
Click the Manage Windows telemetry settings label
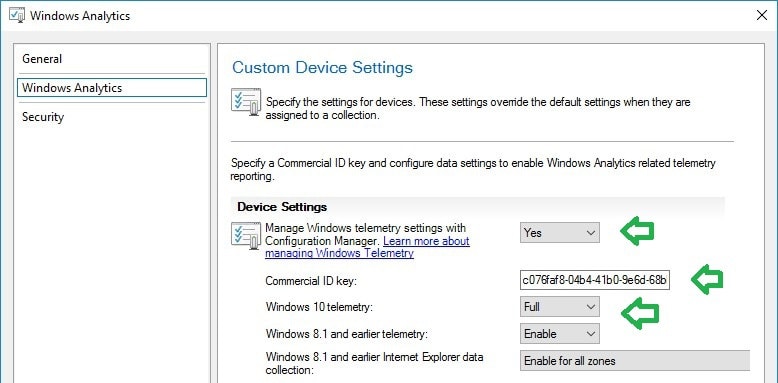(x=366, y=234)
